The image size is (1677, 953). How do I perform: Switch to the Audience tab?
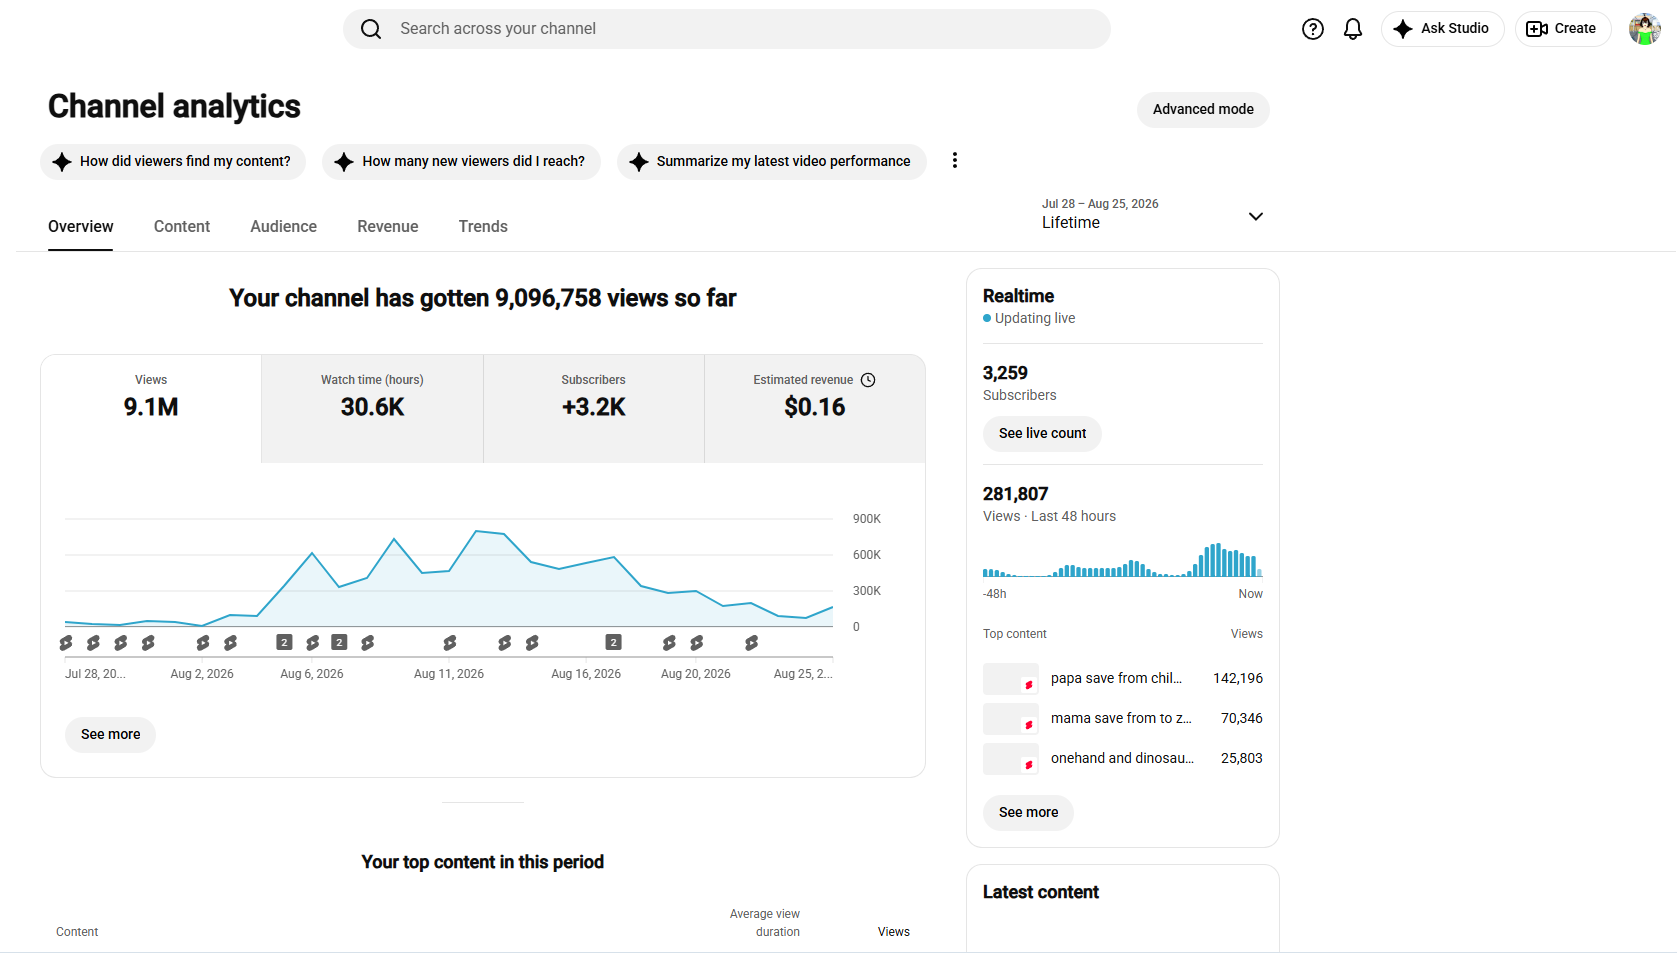(x=283, y=227)
